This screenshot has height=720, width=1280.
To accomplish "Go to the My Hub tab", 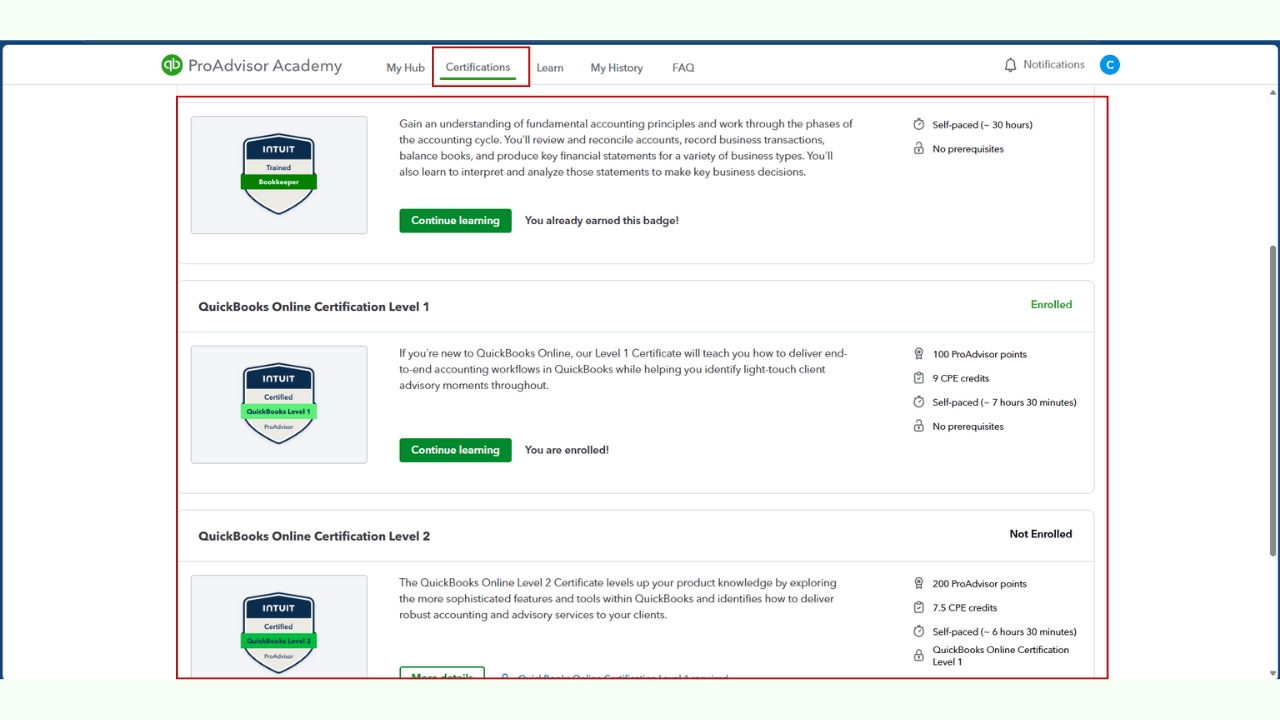I will click(x=406, y=68).
